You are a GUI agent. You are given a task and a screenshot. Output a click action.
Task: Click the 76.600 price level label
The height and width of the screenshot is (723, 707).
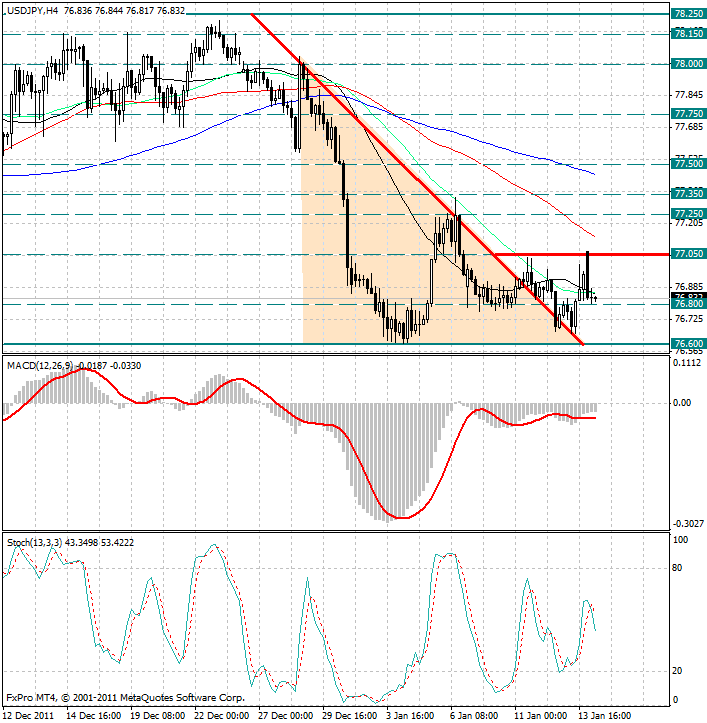click(x=687, y=343)
